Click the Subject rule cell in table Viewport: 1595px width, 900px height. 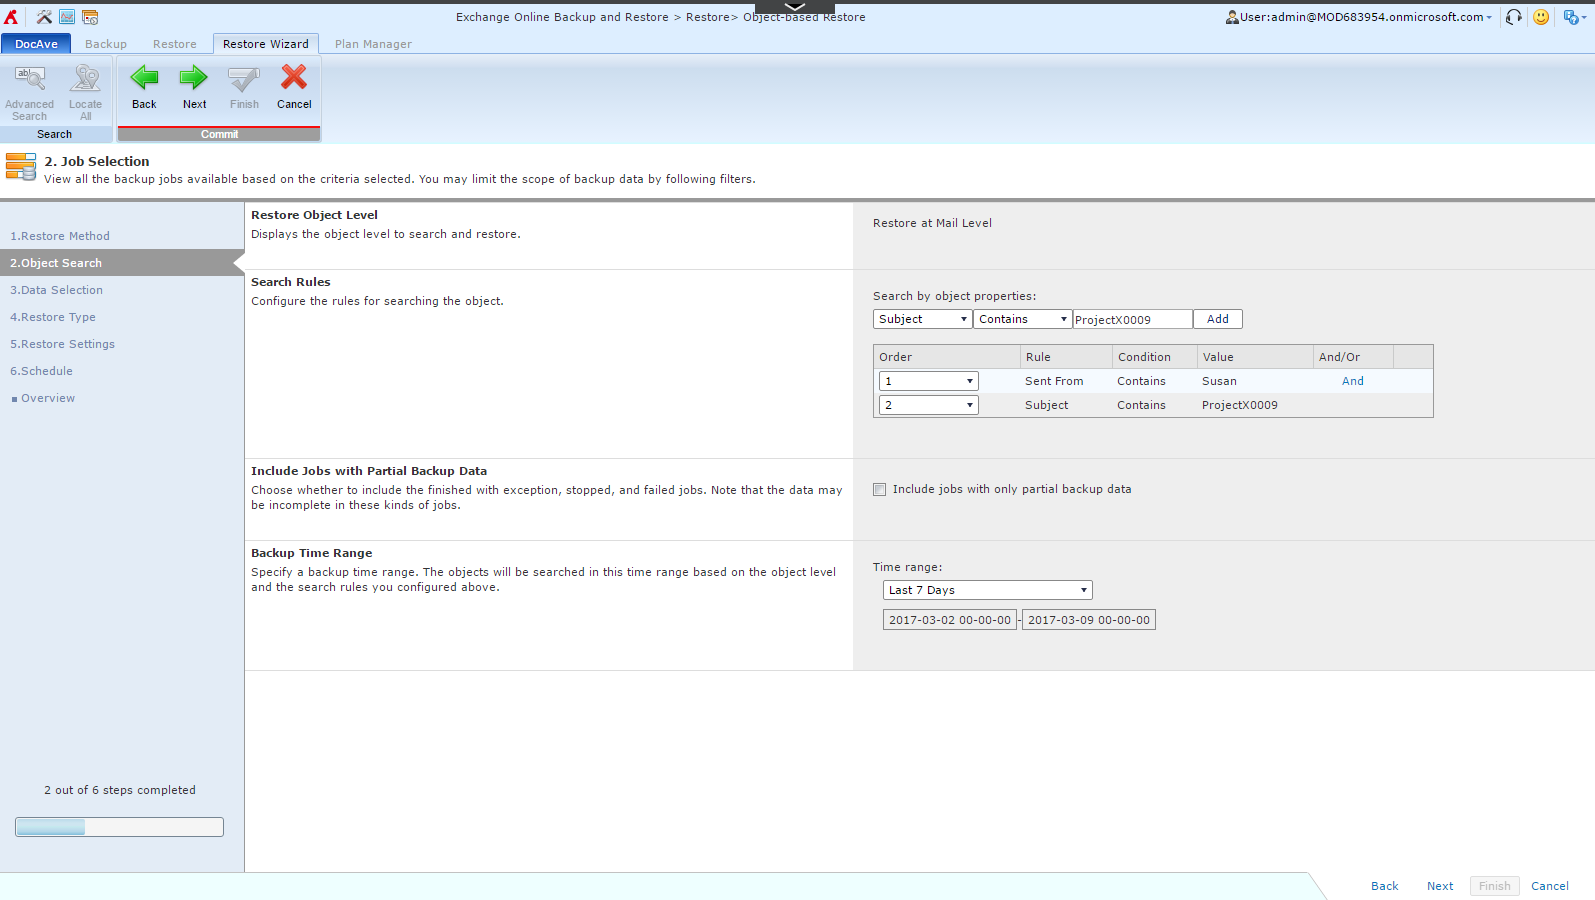(1046, 405)
